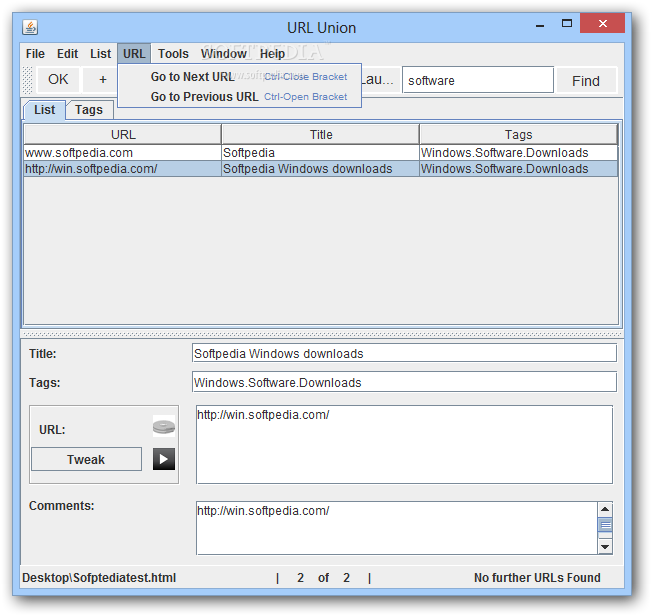Click the toolbar drag handle grip
The width and height of the screenshot is (652, 616).
click(x=27, y=80)
